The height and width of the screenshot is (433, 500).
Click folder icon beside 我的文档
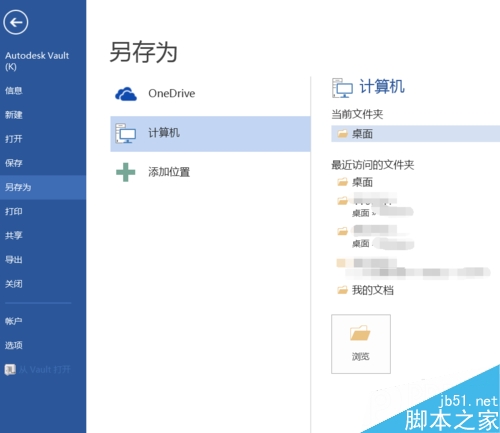pos(342,290)
